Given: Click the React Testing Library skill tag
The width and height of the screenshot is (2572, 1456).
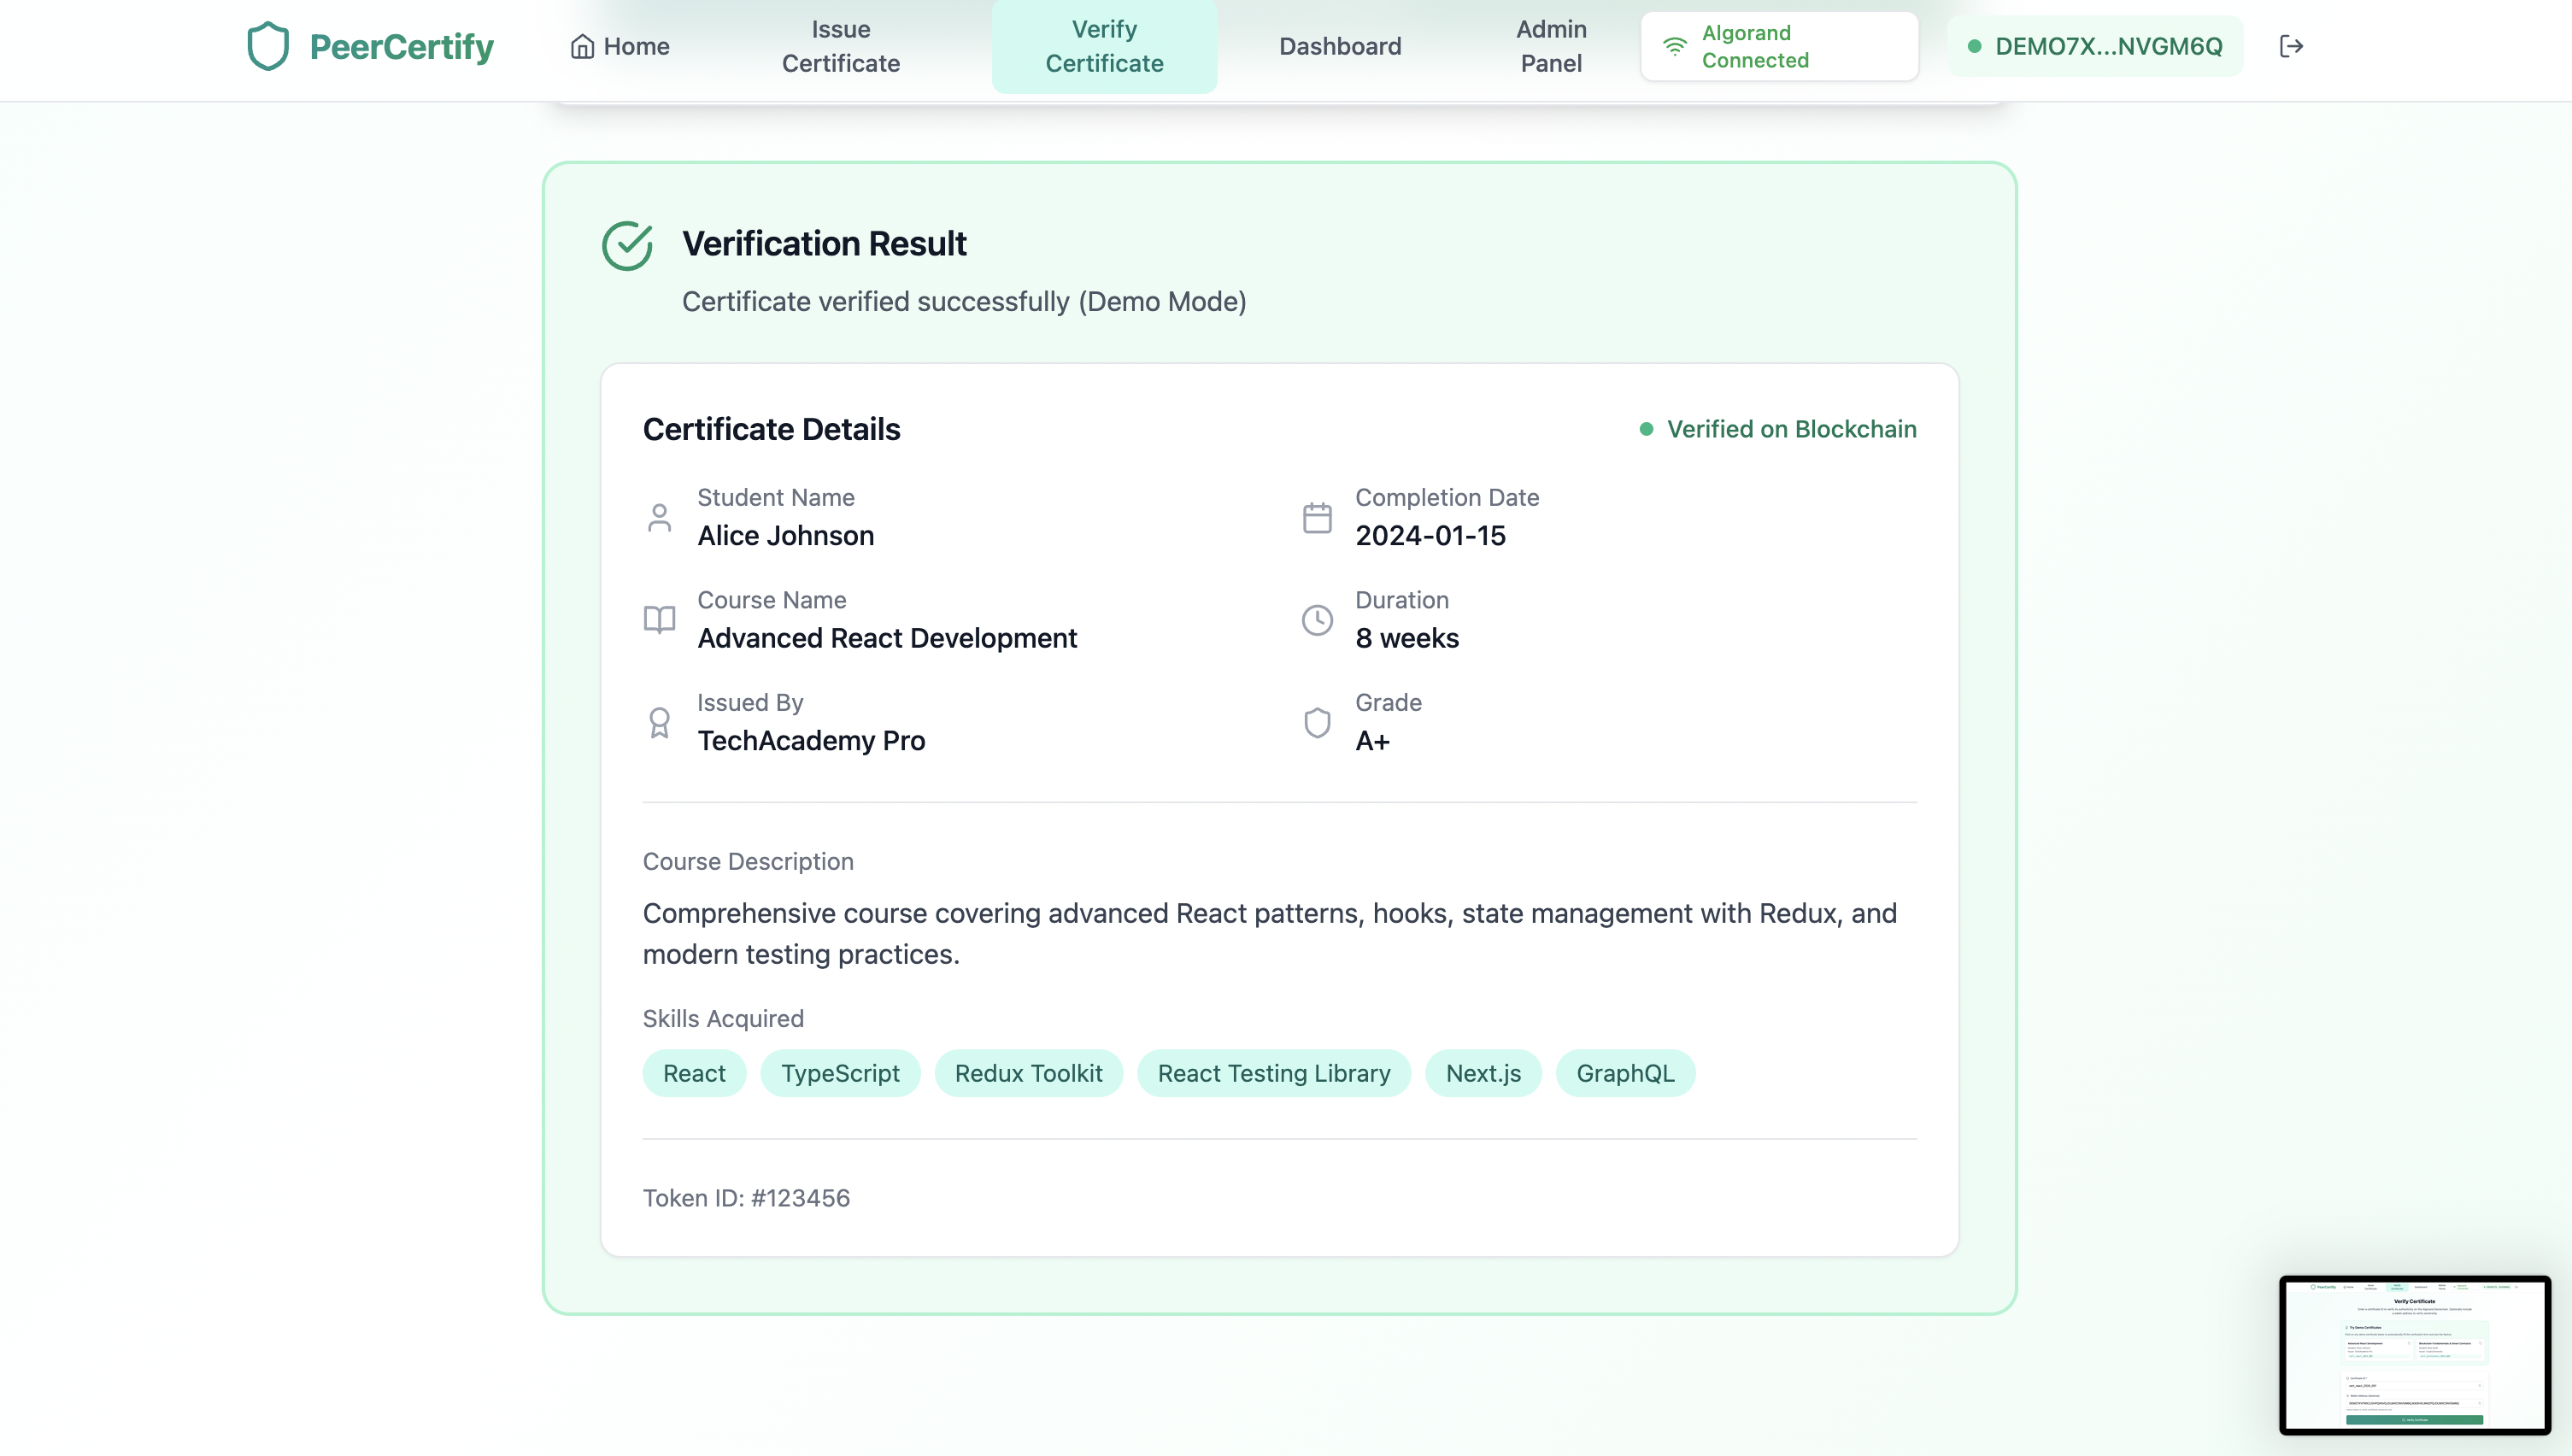Looking at the screenshot, I should [1273, 1073].
